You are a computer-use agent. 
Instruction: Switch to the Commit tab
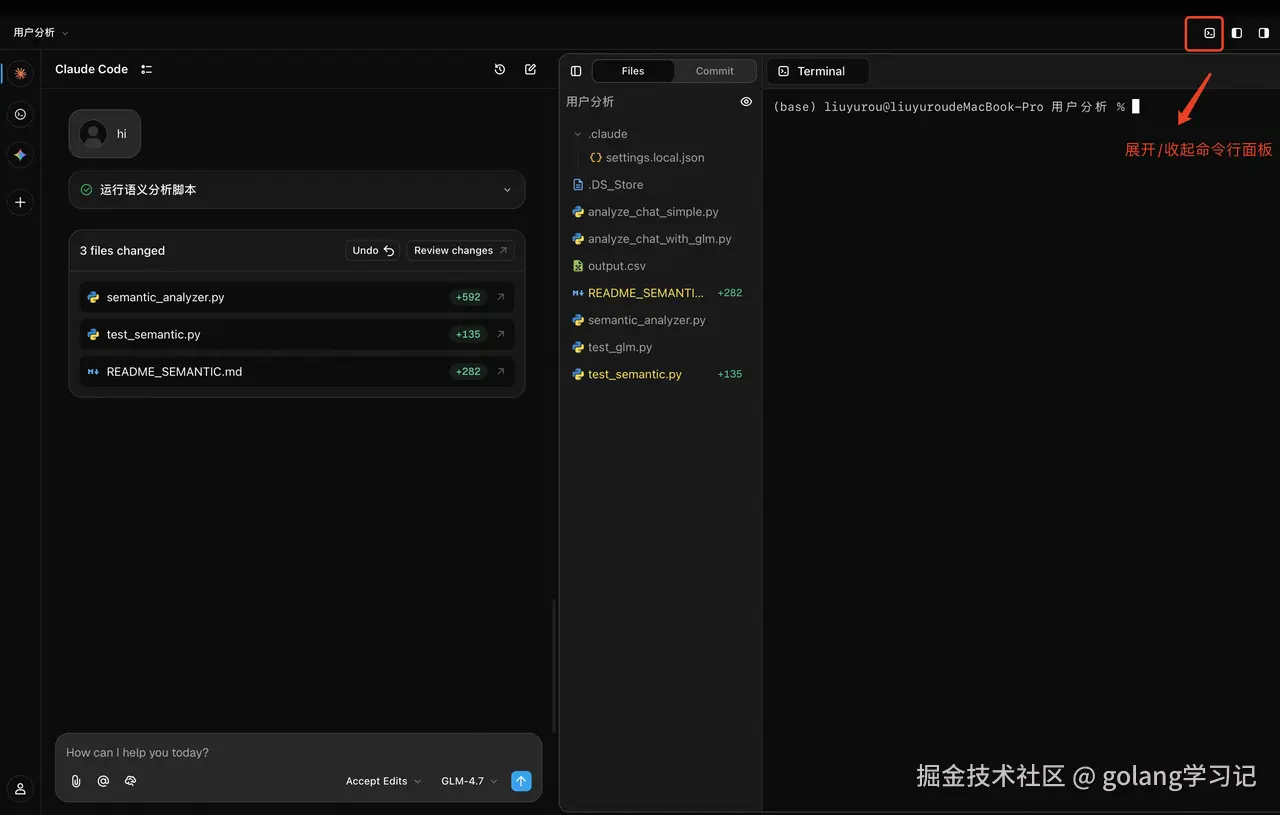point(714,71)
